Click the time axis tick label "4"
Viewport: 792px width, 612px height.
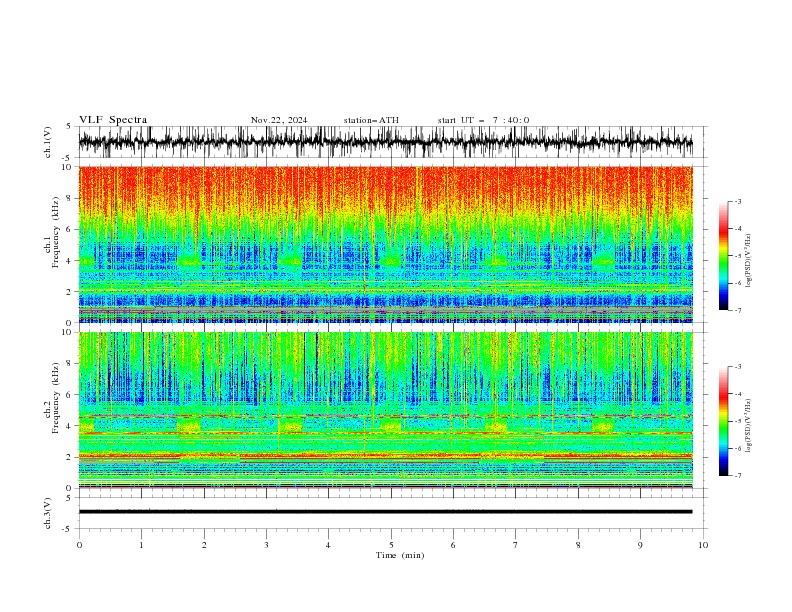point(328,545)
